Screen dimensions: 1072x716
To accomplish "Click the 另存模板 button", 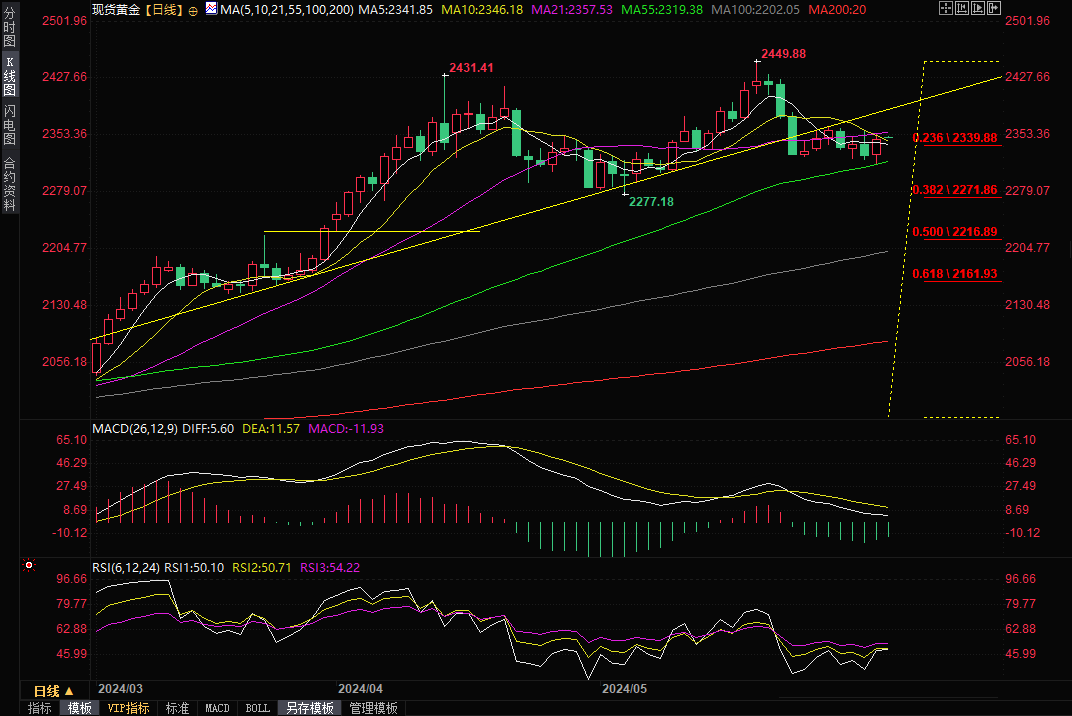I will pyautogui.click(x=309, y=708).
